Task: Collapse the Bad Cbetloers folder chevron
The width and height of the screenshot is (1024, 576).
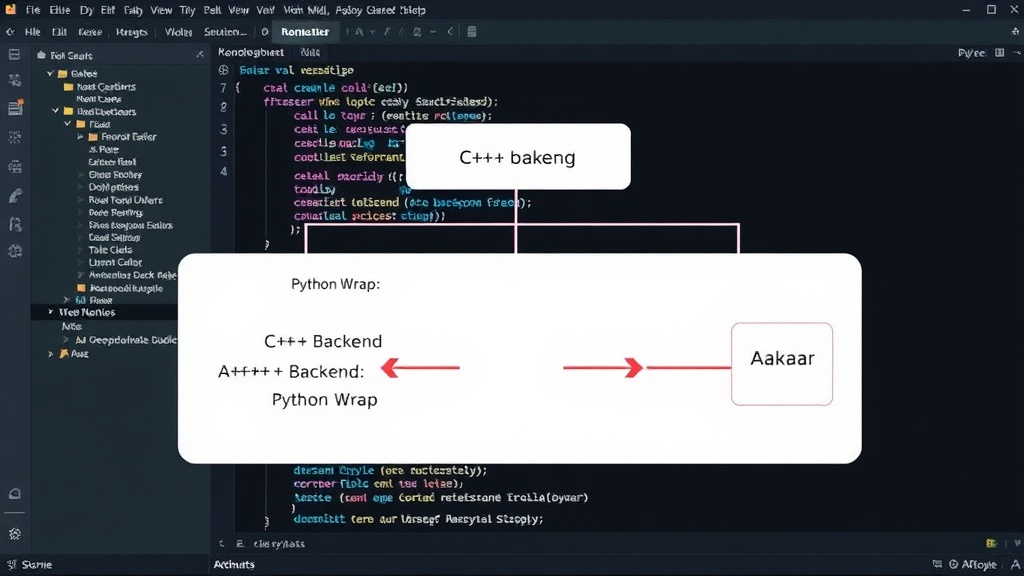Action: tap(56, 112)
